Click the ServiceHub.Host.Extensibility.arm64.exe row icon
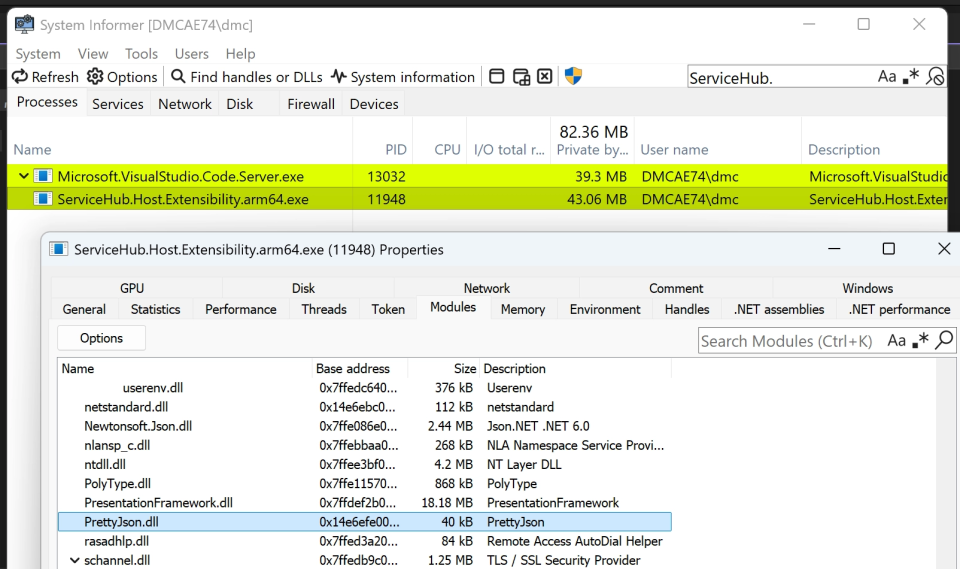The height and width of the screenshot is (569, 960). pyautogui.click(x=43, y=199)
